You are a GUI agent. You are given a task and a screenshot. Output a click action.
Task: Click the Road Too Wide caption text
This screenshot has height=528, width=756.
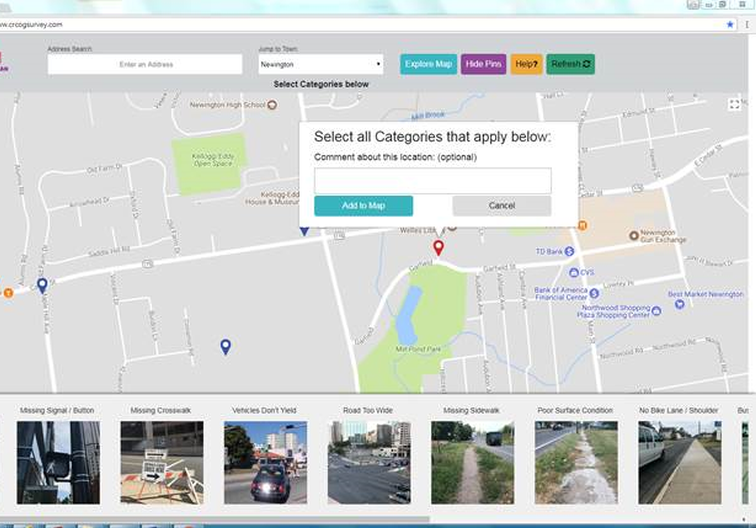click(368, 410)
